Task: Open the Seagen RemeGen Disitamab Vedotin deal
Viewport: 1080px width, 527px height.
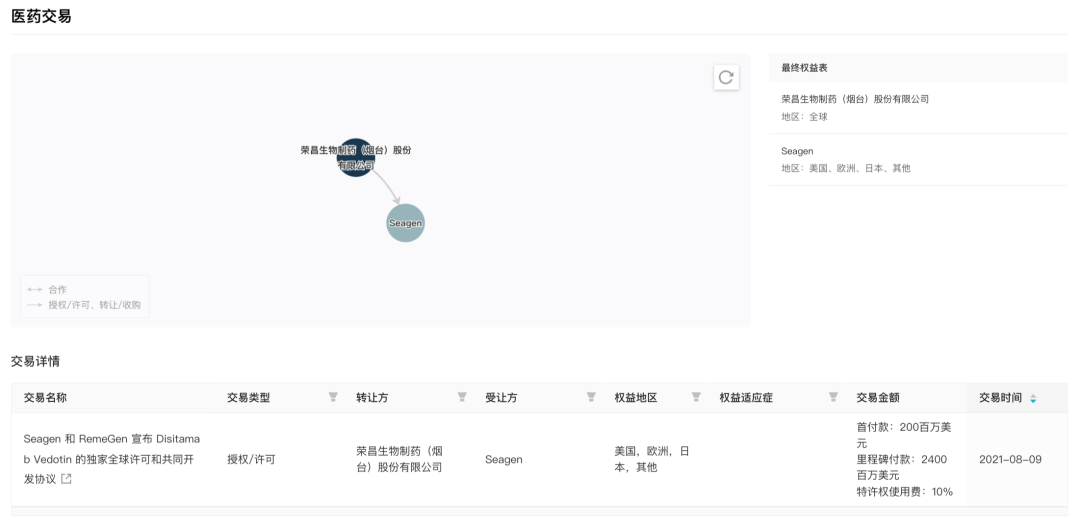Action: [112, 459]
